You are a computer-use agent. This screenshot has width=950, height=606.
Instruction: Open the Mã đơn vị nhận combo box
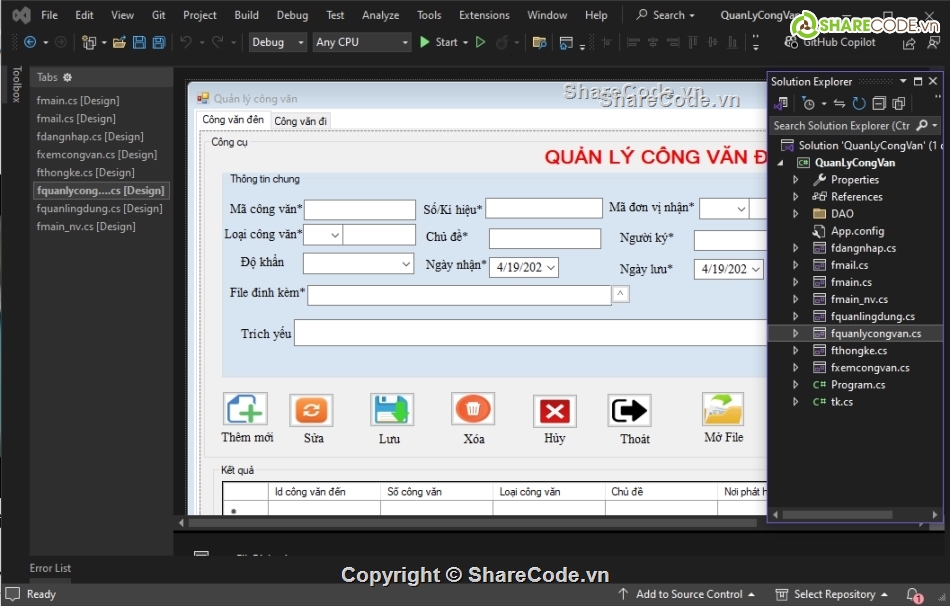(741, 208)
